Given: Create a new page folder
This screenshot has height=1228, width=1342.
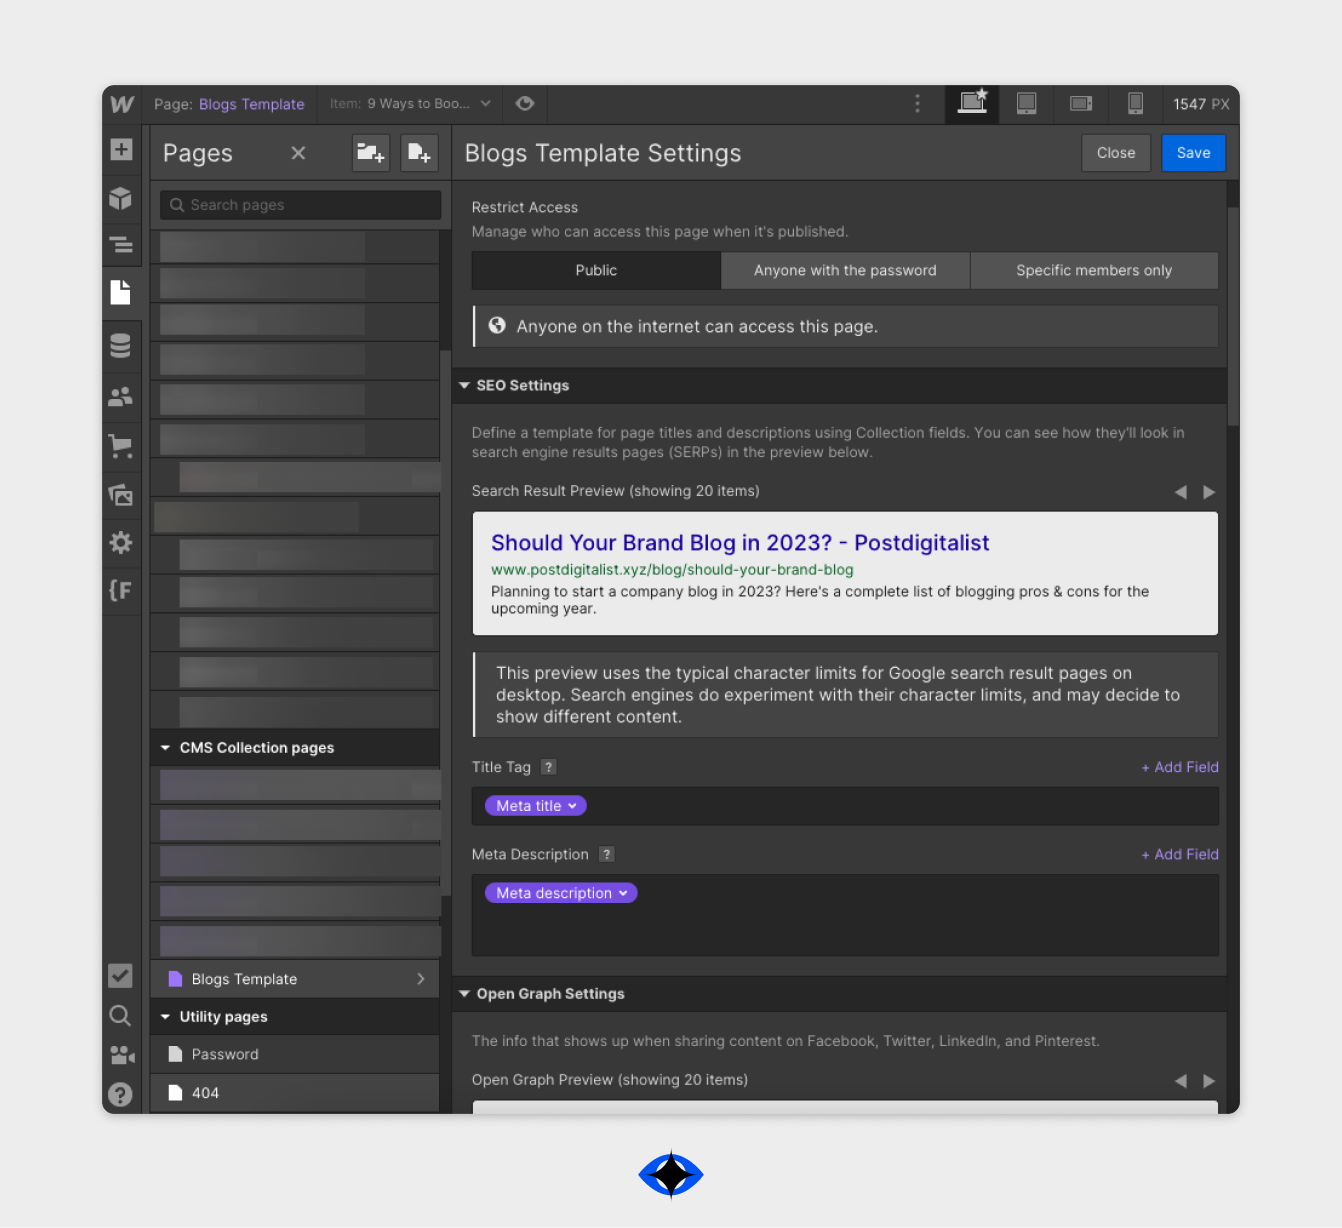Looking at the screenshot, I should (371, 153).
